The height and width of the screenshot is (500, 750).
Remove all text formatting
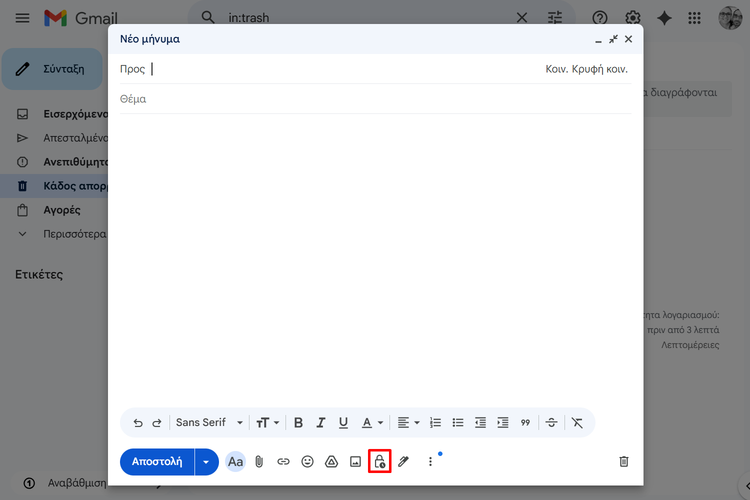pyautogui.click(x=577, y=423)
